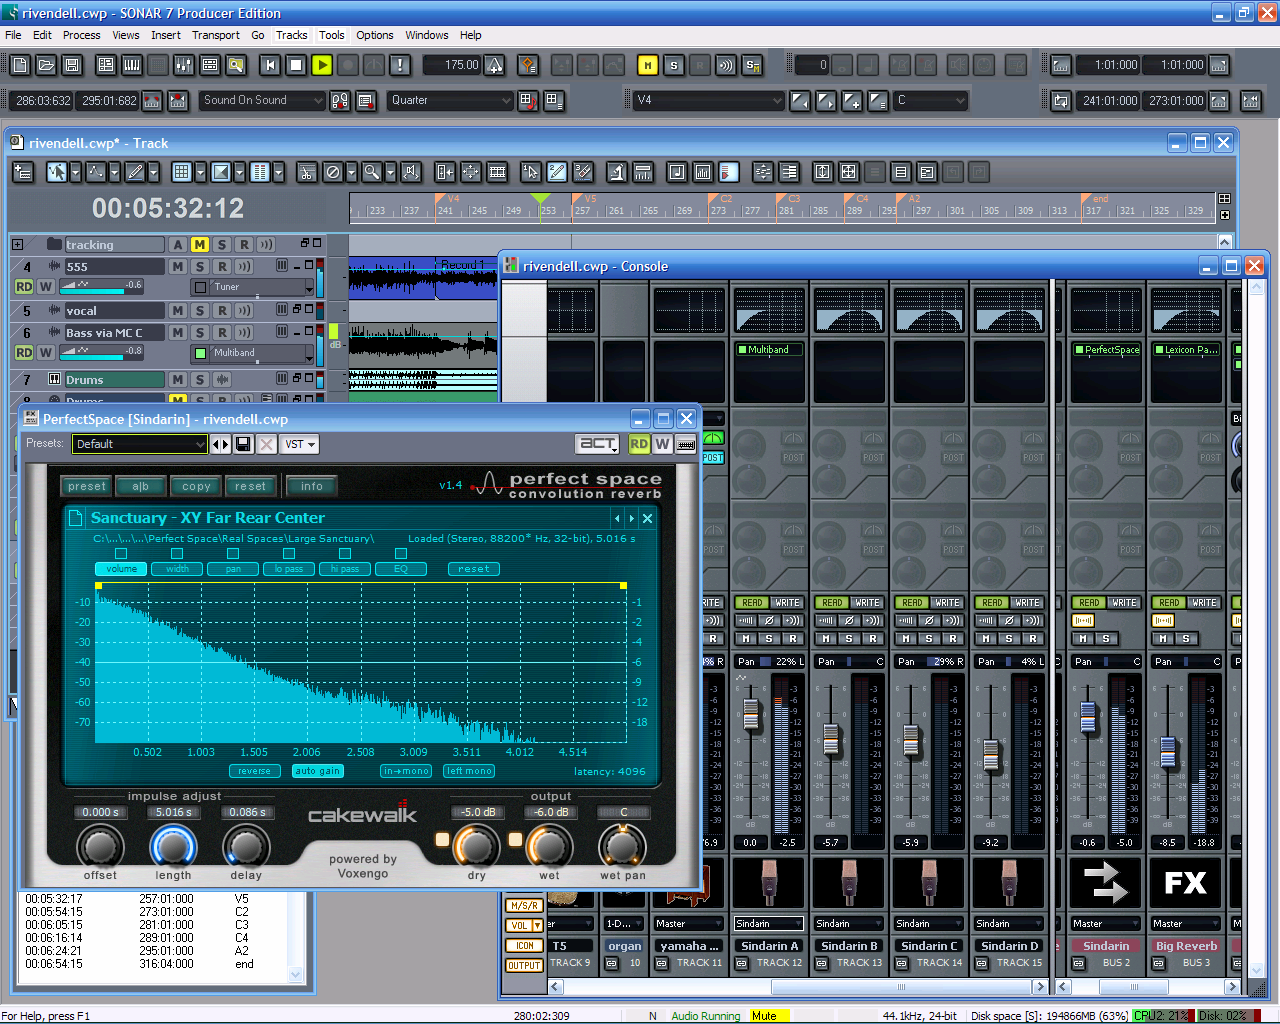Open the Tracks menu
Image resolution: width=1280 pixels, height=1024 pixels.
(292, 35)
